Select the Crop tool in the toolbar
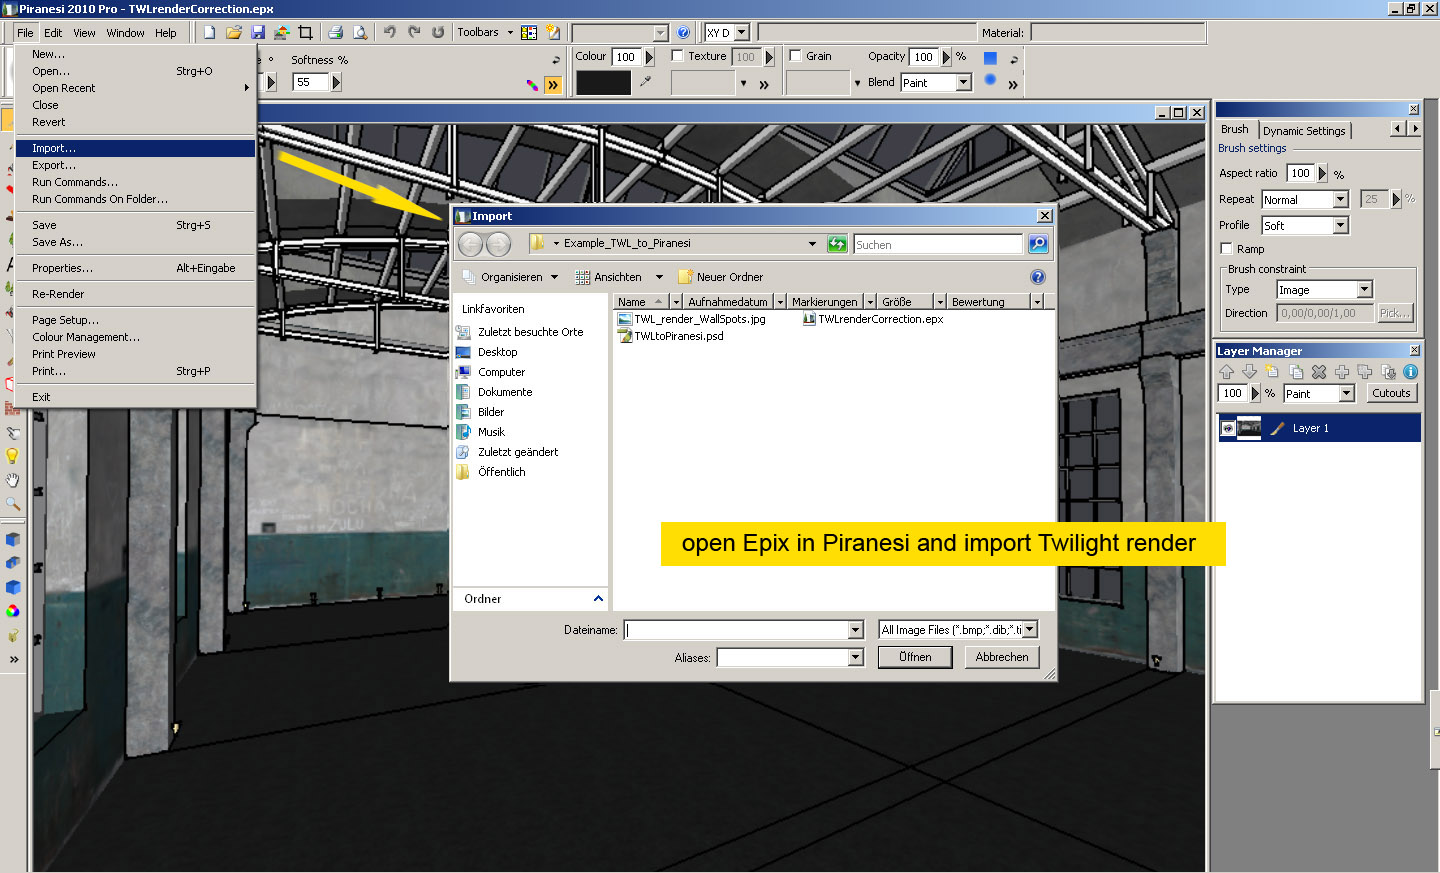Screen dimensions: 1440x873 point(305,32)
